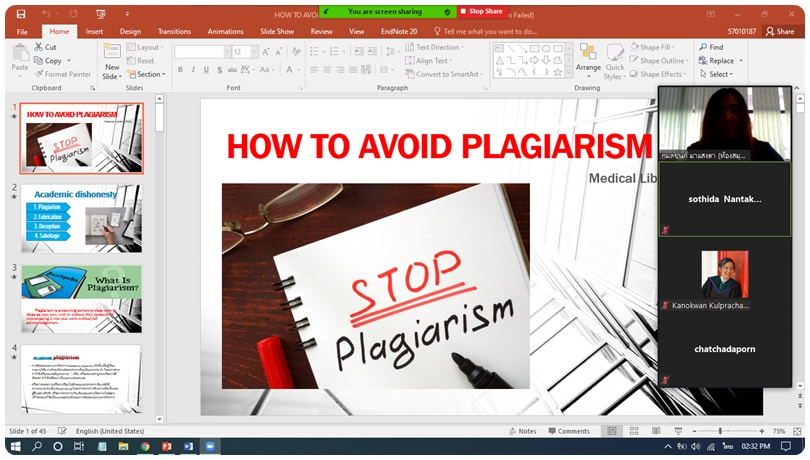810x460 pixels.
Task: Select the Format Painter tool
Action: (62, 74)
